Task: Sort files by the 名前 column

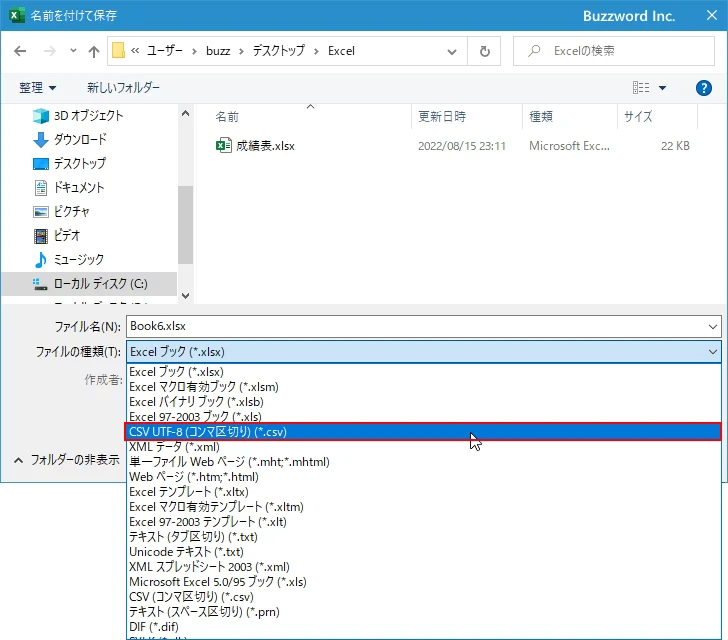Action: coord(227,117)
